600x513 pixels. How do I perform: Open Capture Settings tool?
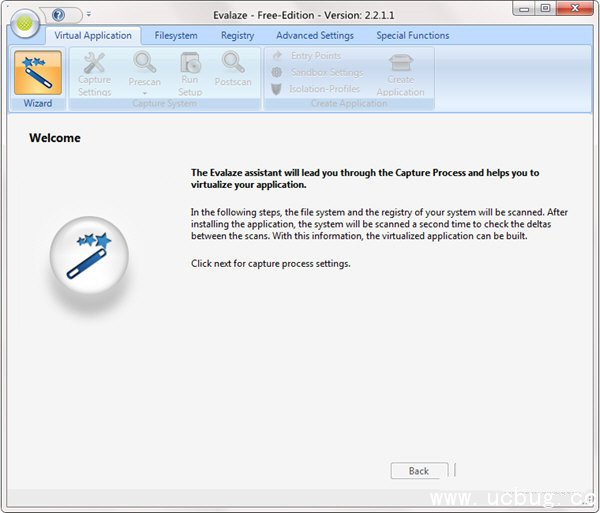click(x=94, y=74)
